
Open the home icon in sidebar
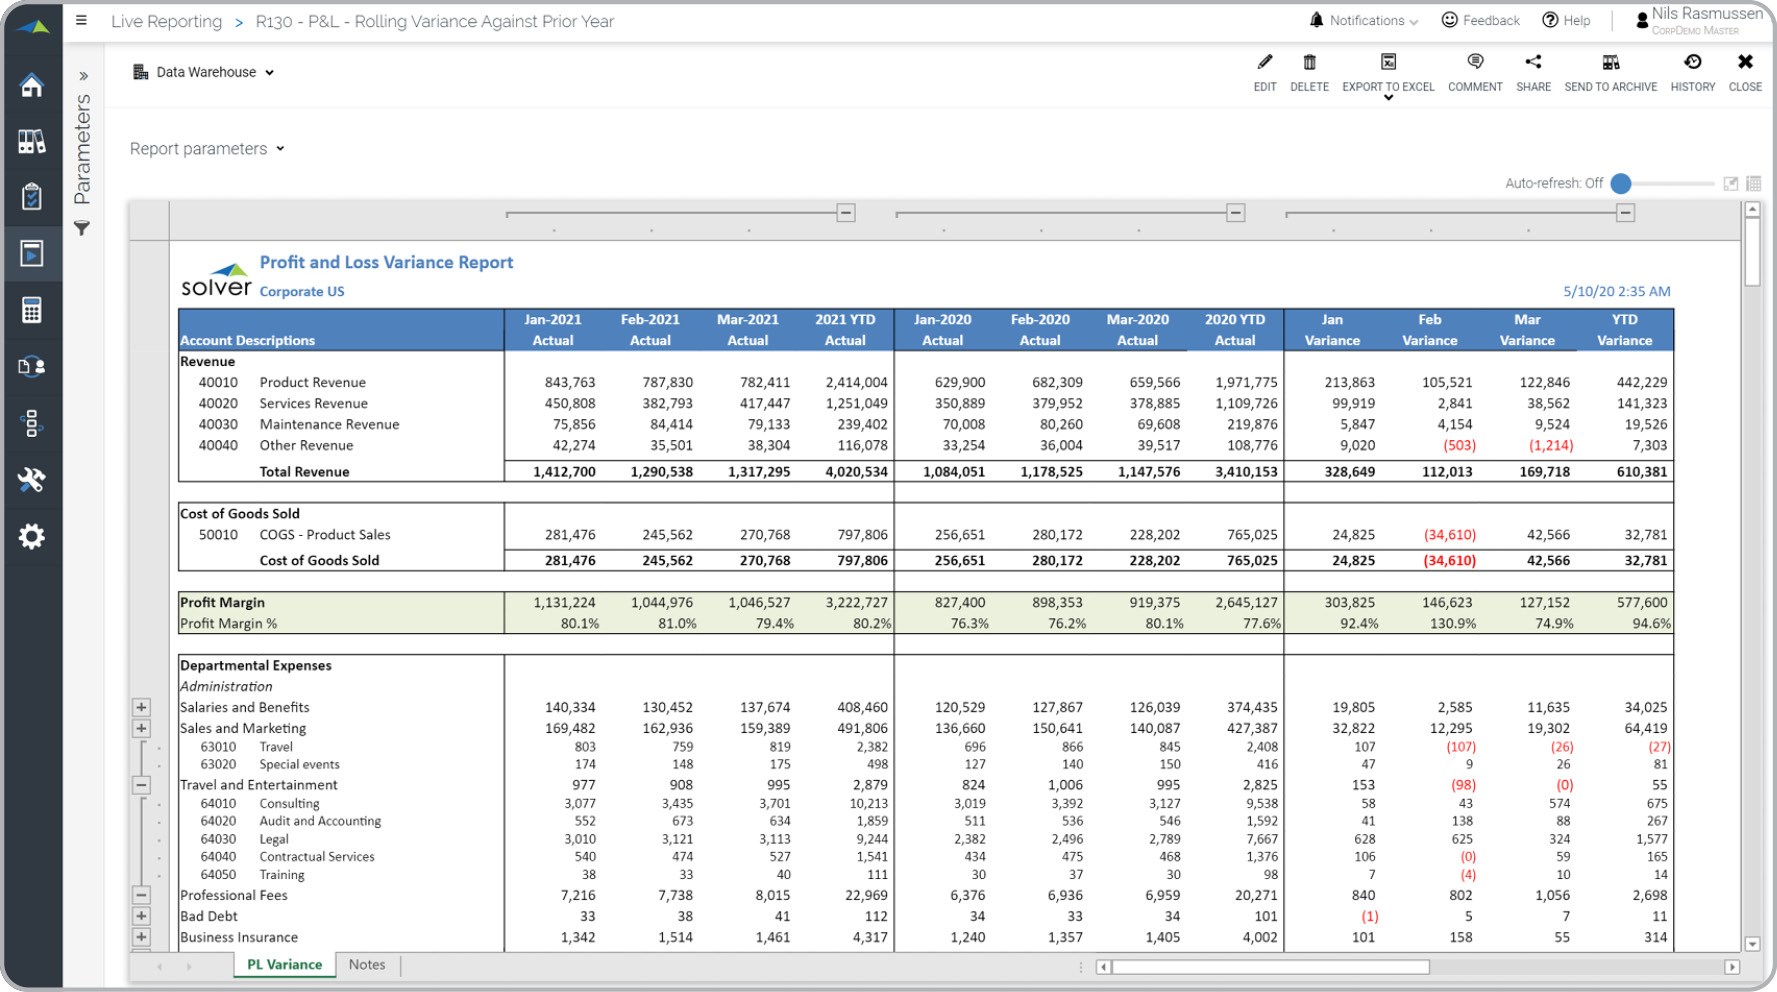click(x=32, y=86)
